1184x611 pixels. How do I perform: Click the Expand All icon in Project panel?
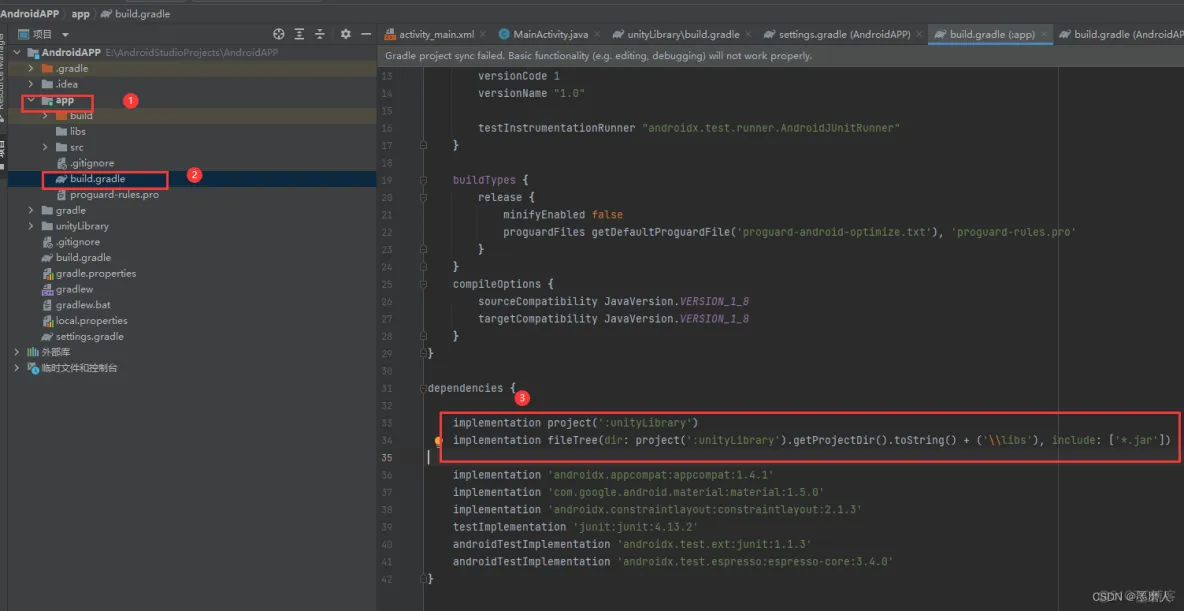300,34
